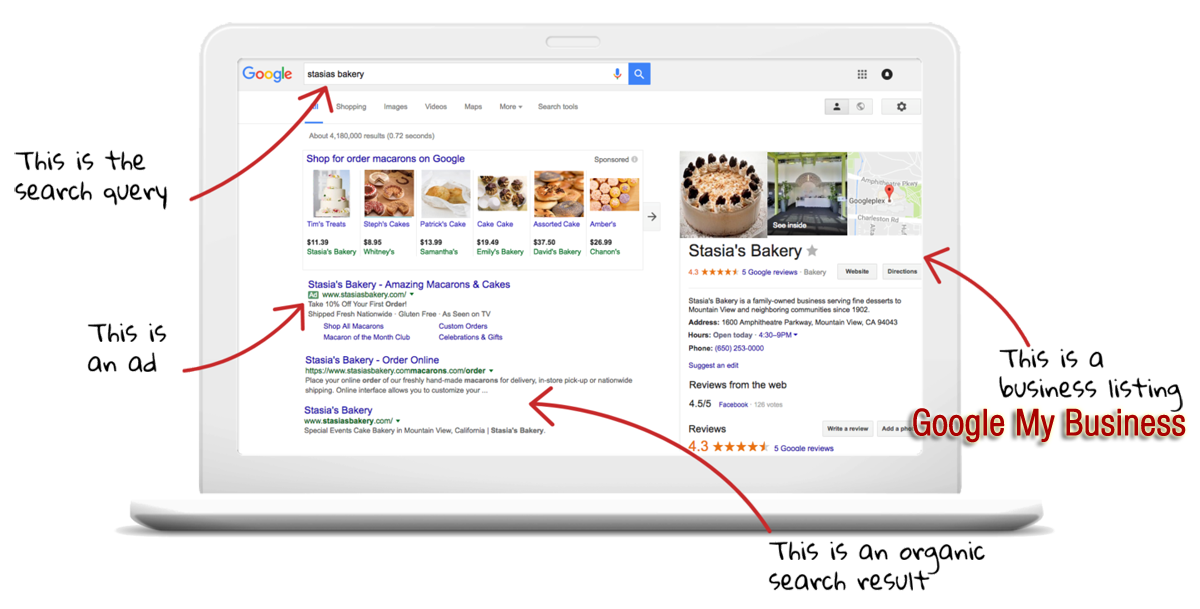Expand the More search menu

(511, 107)
